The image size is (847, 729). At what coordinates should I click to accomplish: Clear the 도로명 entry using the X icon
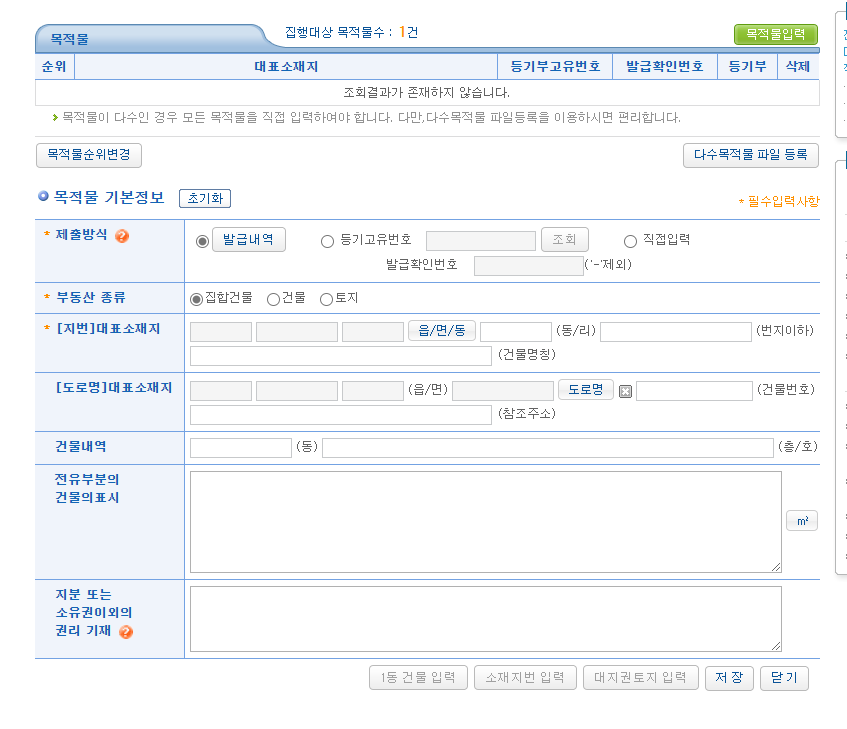[x=625, y=390]
